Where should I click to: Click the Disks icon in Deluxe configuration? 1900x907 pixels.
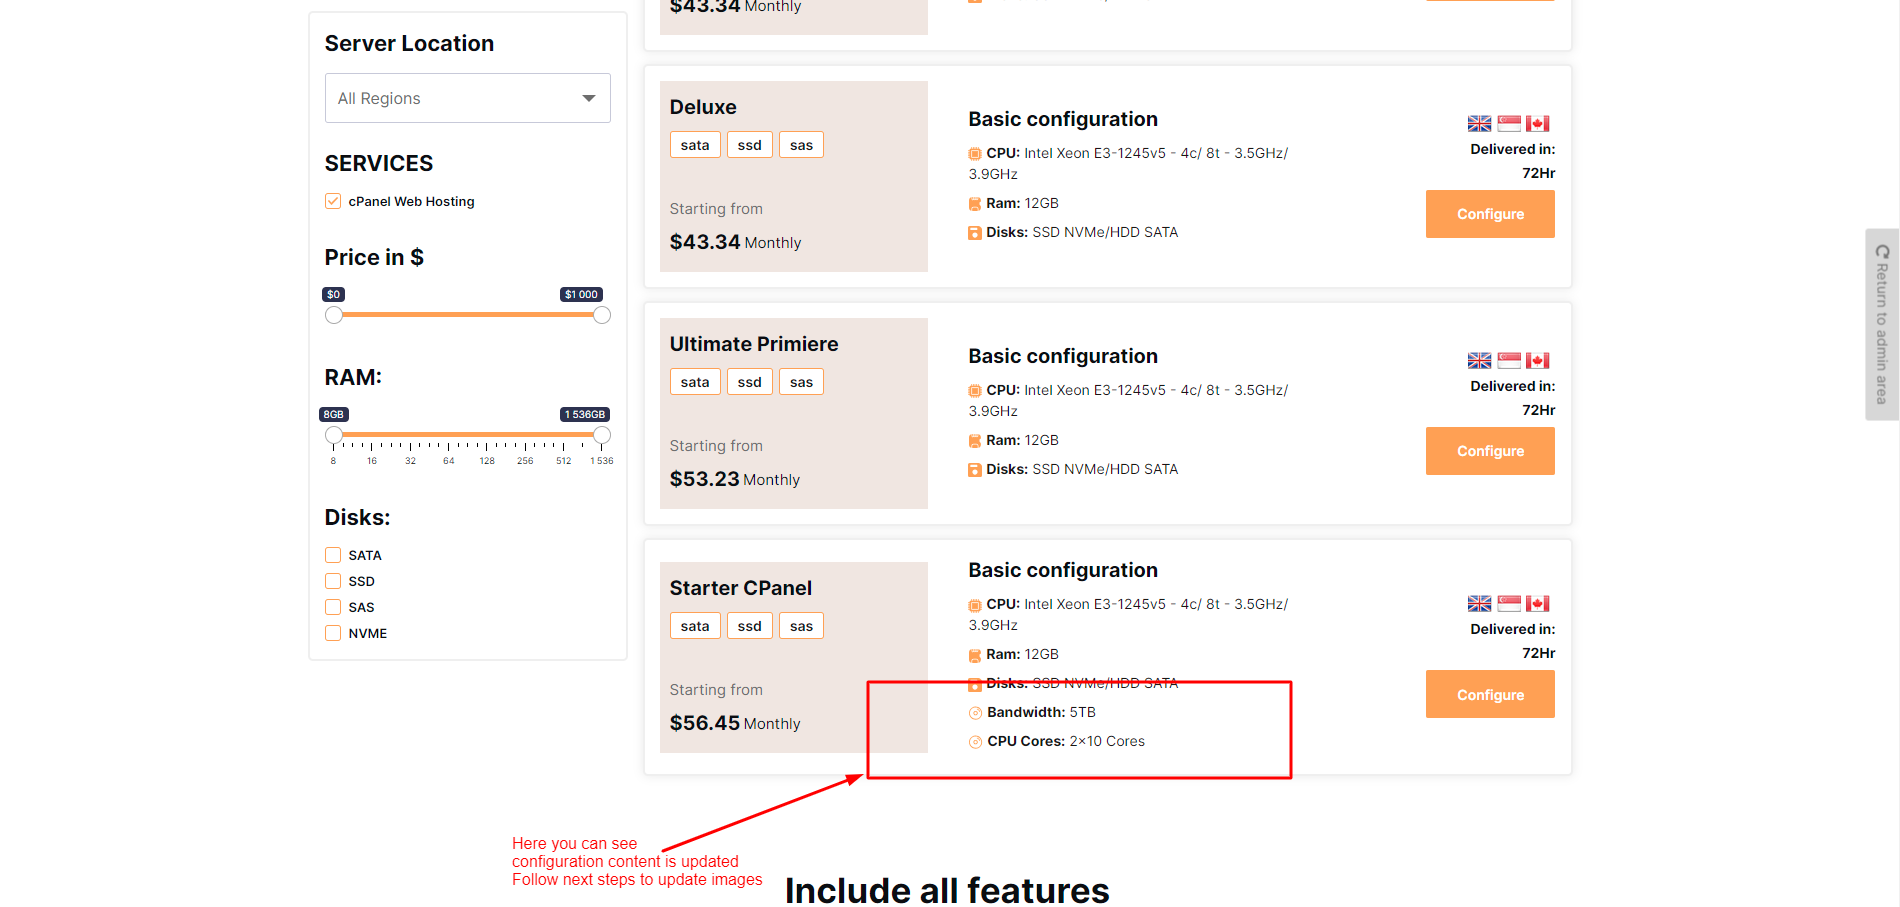tap(974, 233)
